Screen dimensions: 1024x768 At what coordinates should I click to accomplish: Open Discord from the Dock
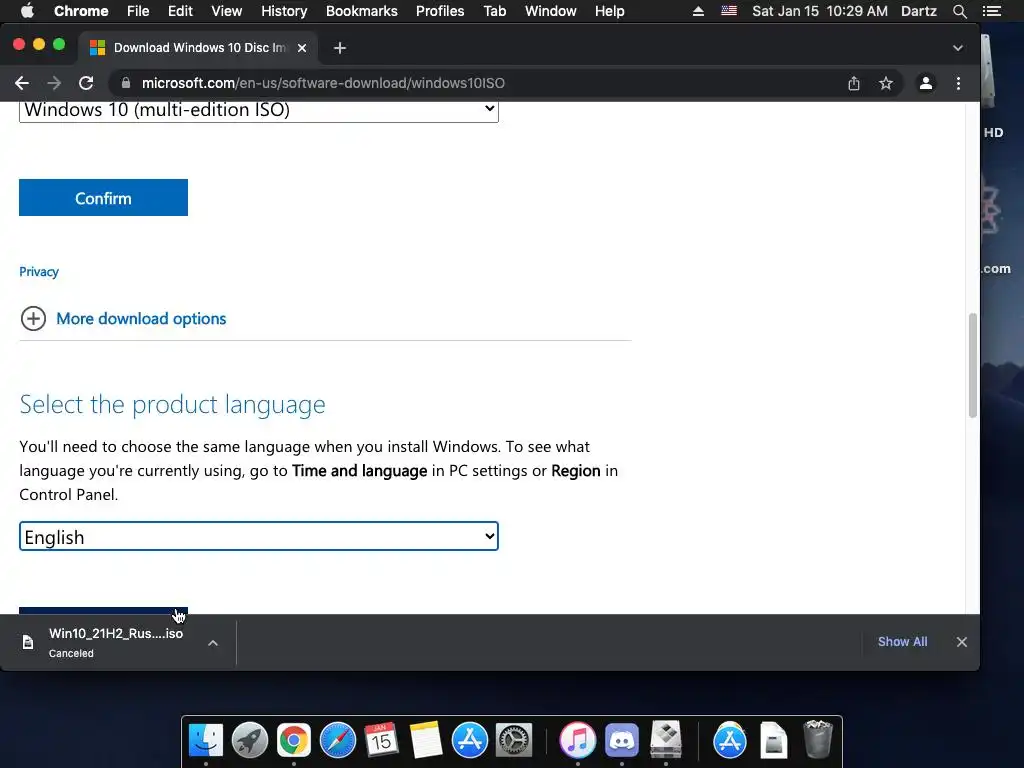[x=622, y=741]
